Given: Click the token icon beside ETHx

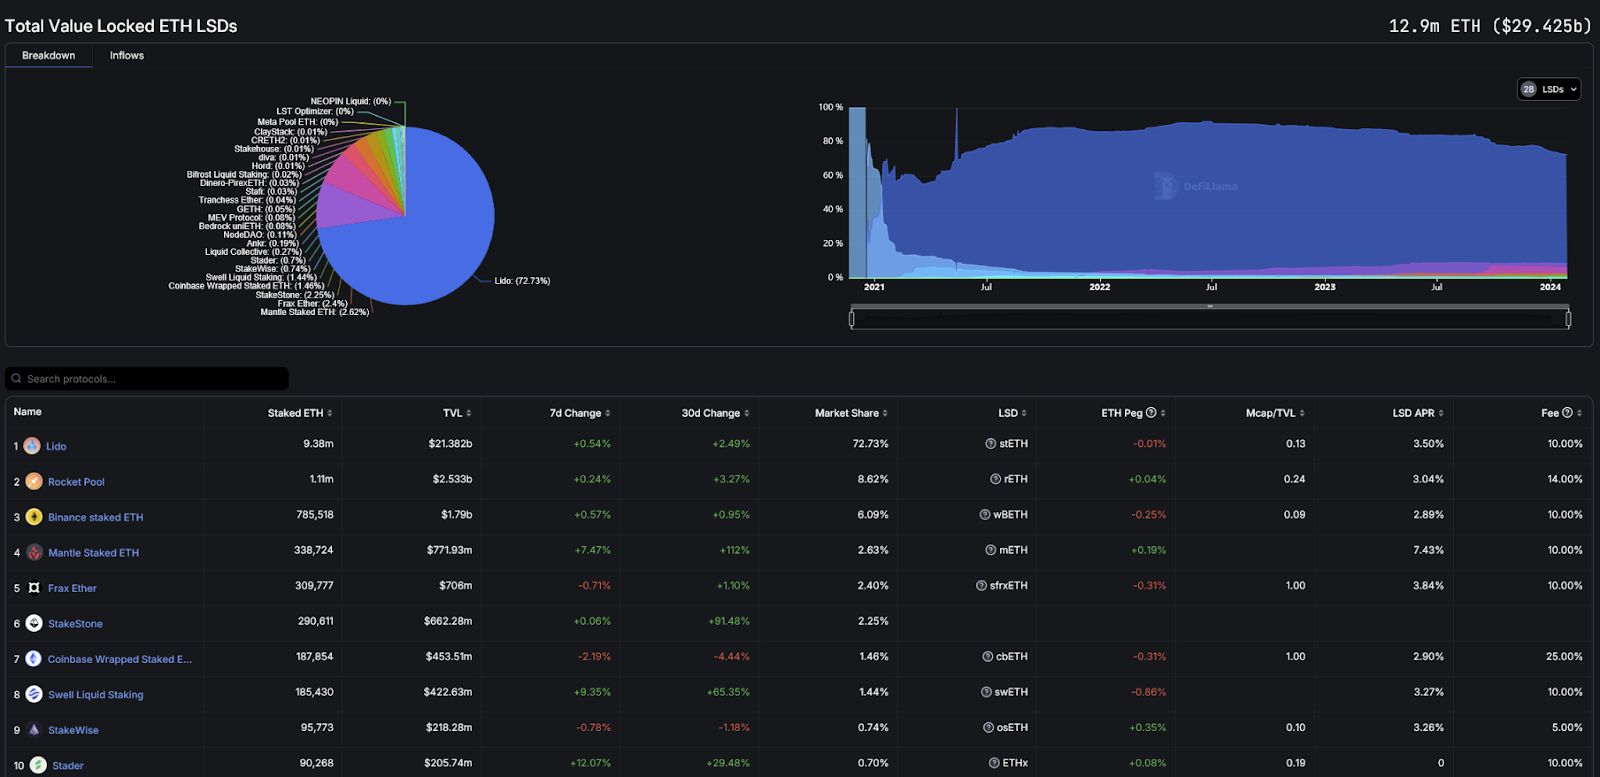Looking at the screenshot, I should click(x=994, y=763).
